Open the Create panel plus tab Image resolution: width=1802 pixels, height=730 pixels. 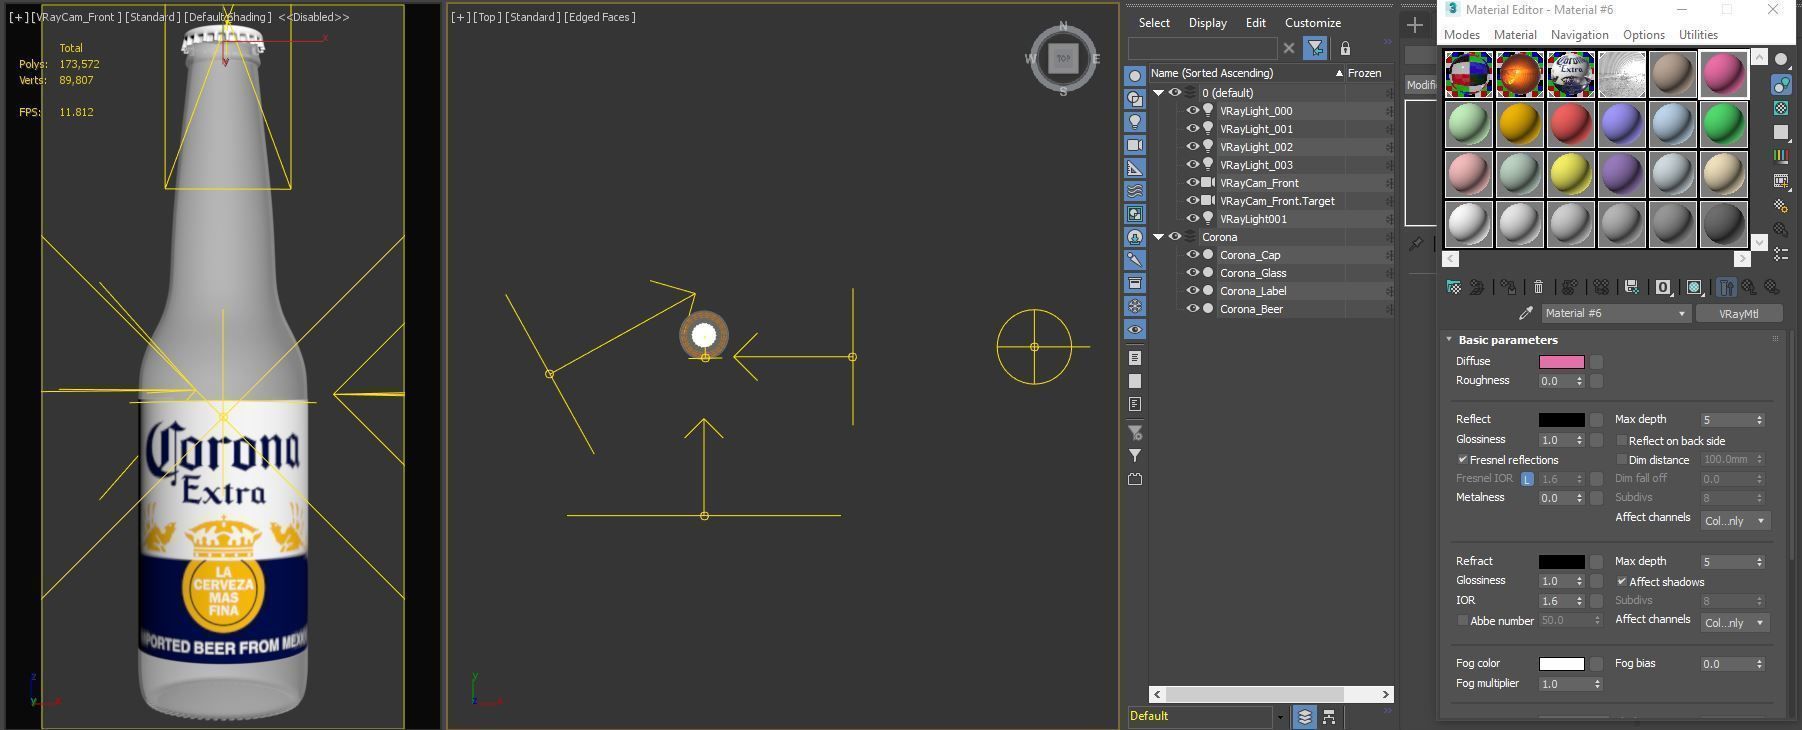[1415, 25]
